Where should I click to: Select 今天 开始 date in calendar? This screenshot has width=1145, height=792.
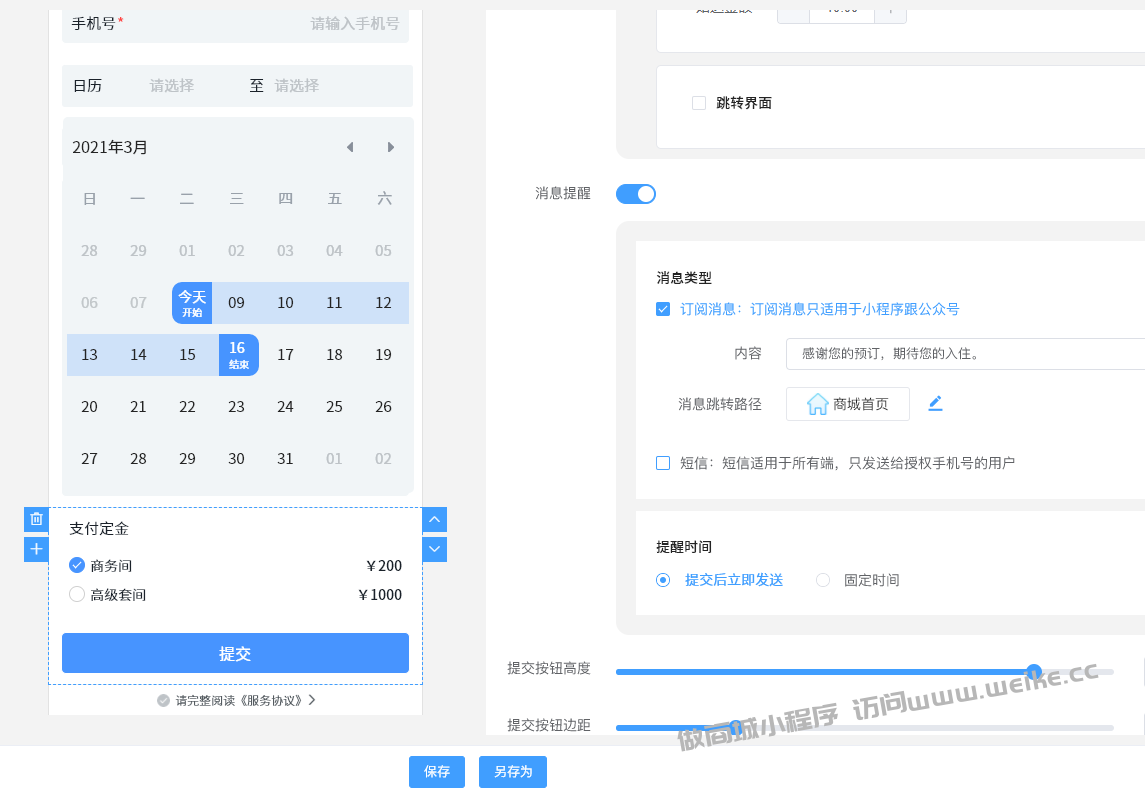pos(192,303)
